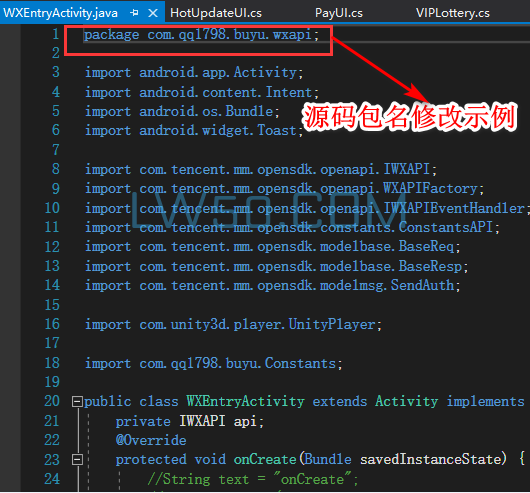Click import android.os.Bundle line
Image resolution: width=530 pixels, height=493 pixels.
click(182, 111)
